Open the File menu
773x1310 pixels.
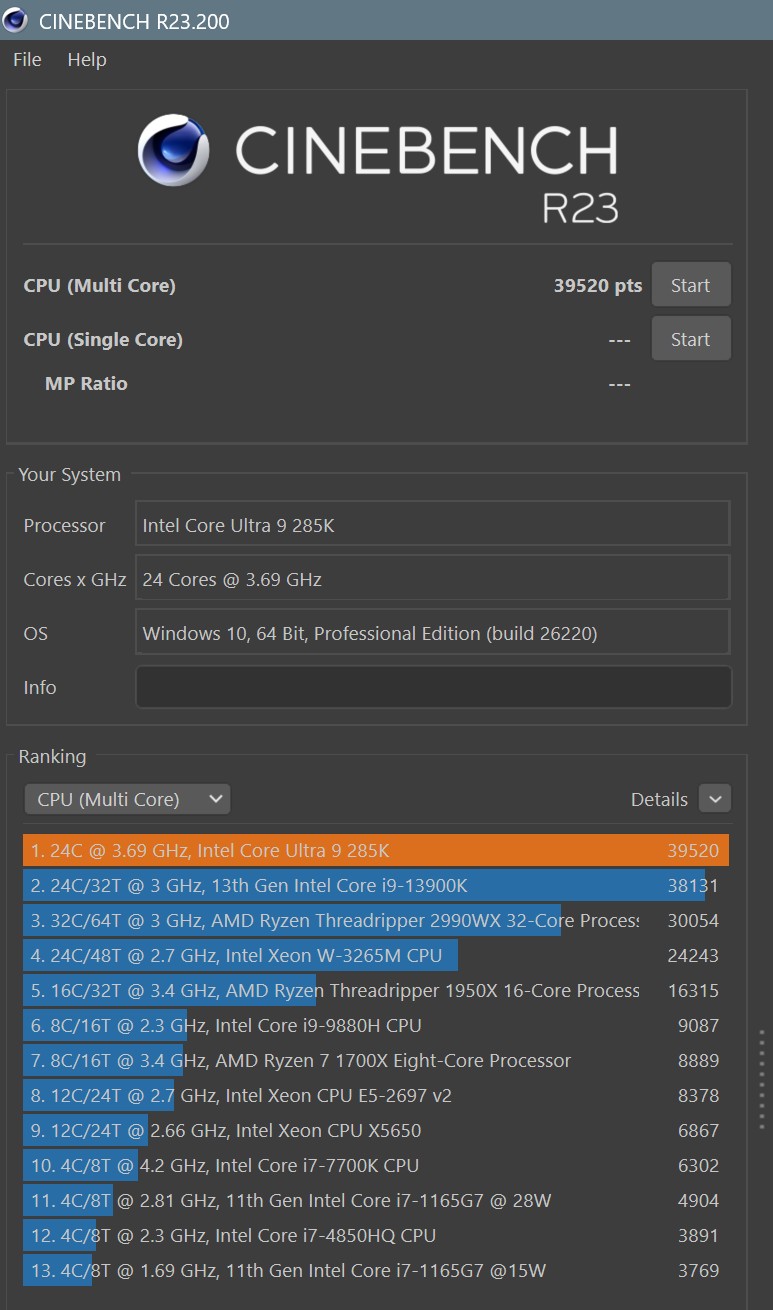[x=27, y=60]
